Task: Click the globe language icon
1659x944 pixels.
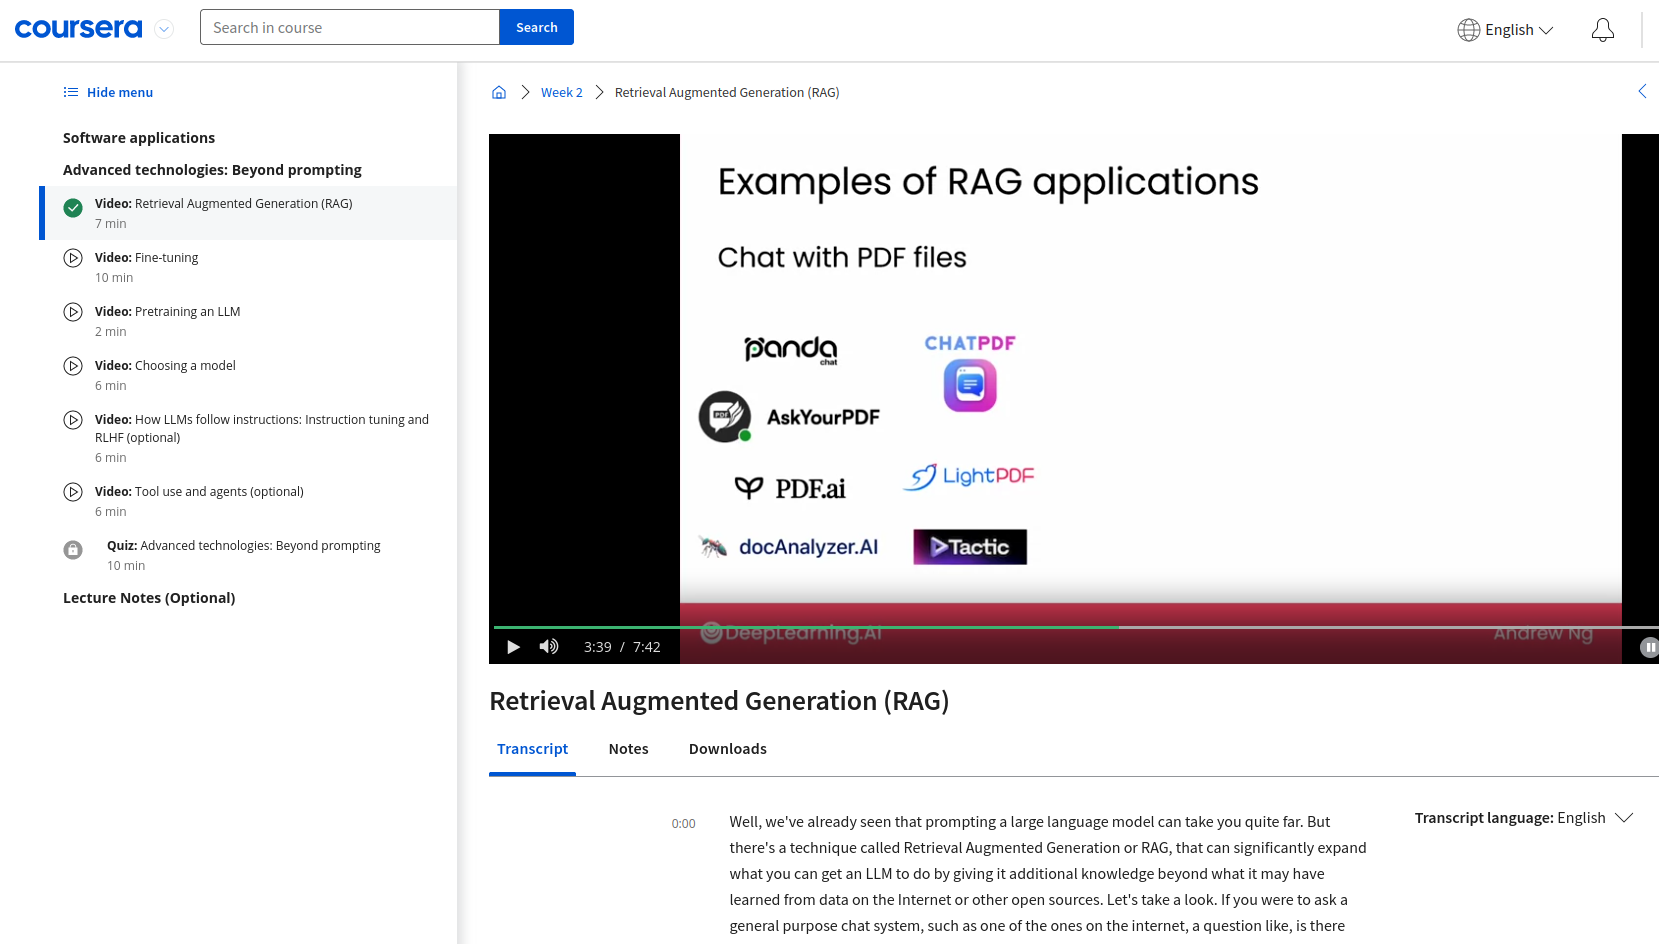Action: pyautogui.click(x=1468, y=30)
